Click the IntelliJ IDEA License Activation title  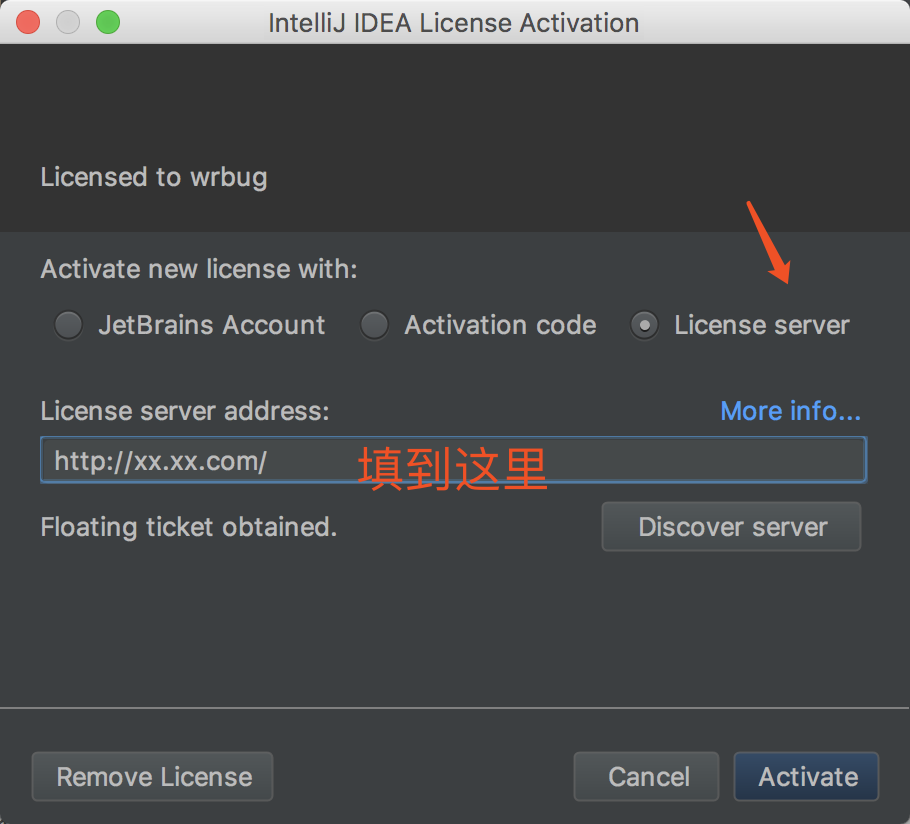454,23
